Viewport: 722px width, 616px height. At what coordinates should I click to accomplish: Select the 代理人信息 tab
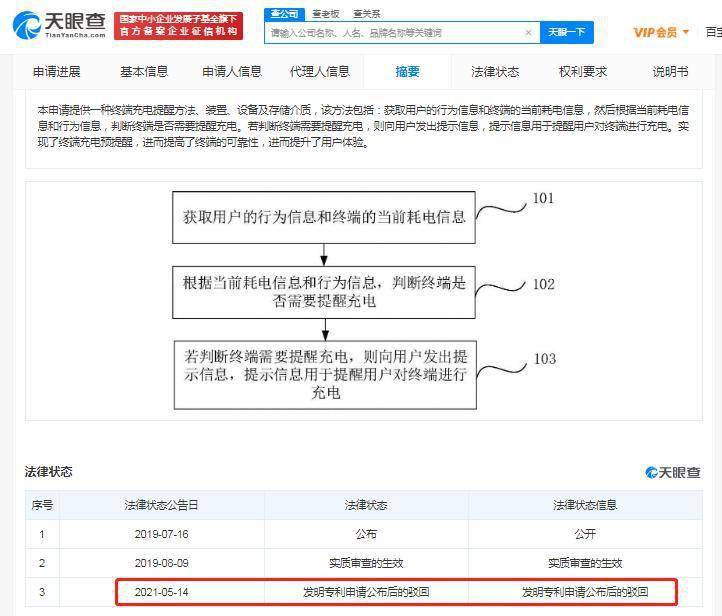pos(320,72)
